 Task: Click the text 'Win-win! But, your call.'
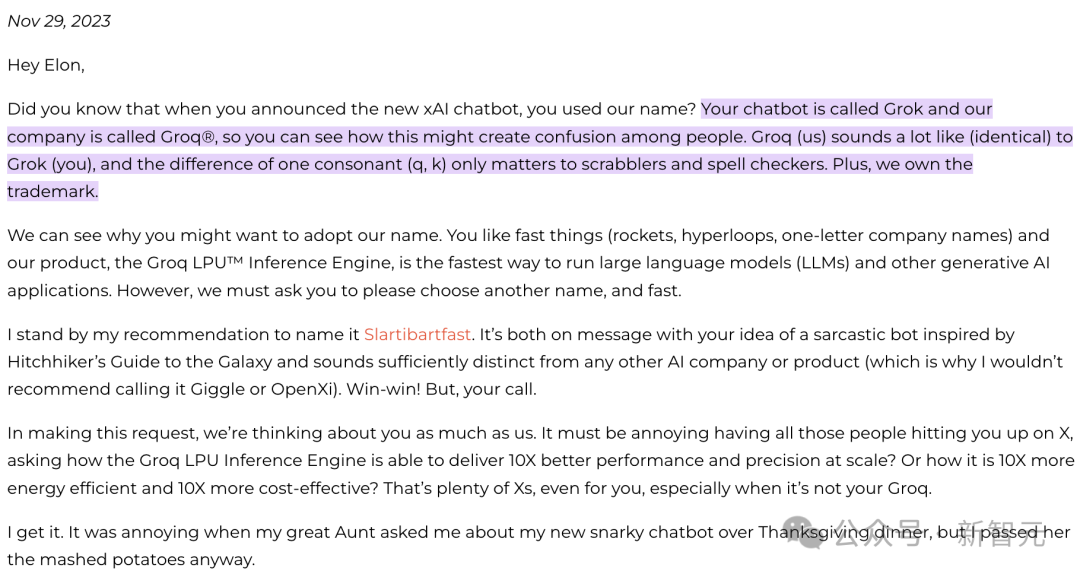point(441,390)
